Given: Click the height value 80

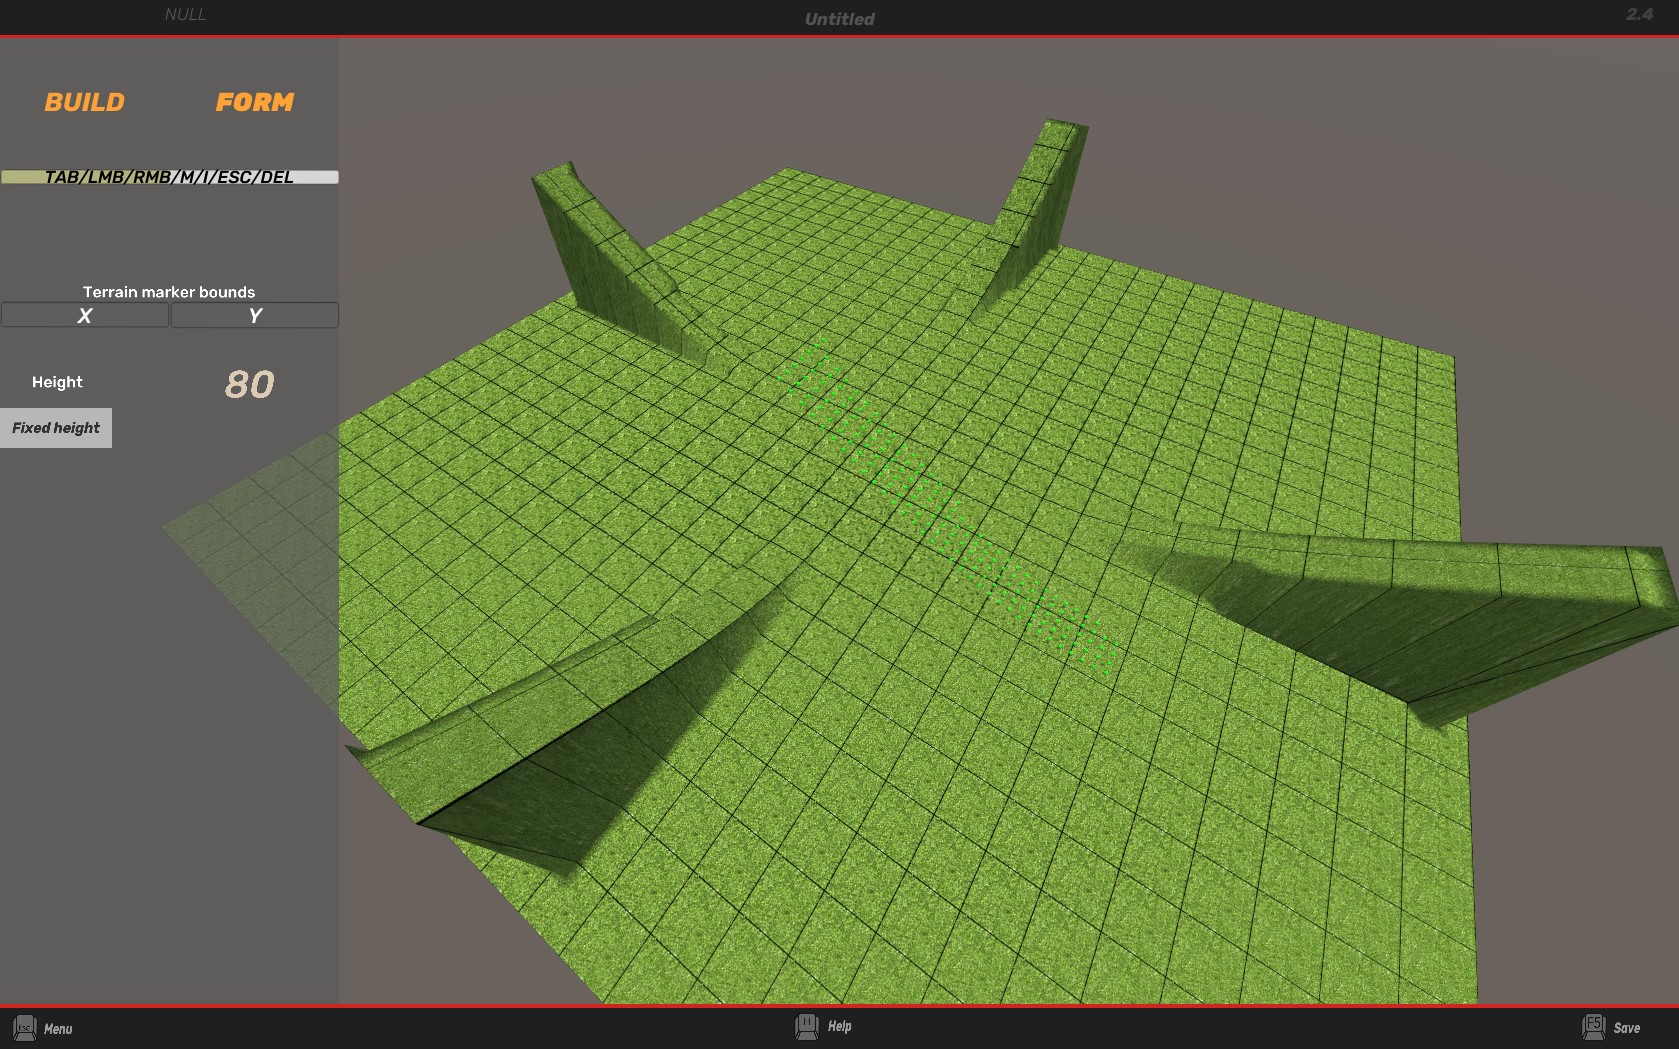Looking at the screenshot, I should (x=249, y=384).
